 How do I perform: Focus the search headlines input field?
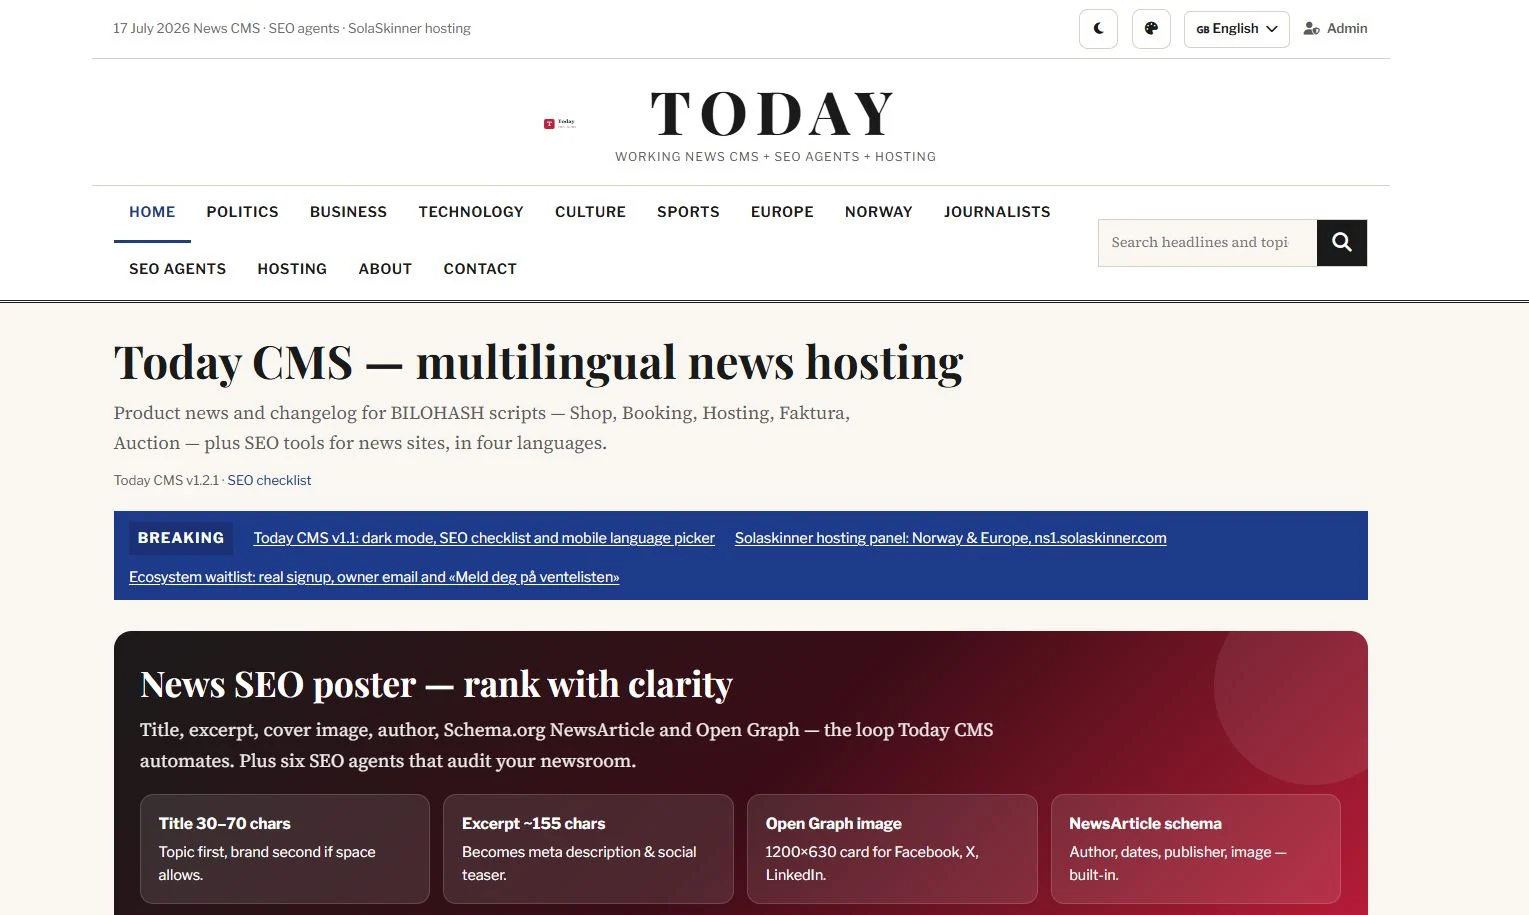click(1207, 243)
